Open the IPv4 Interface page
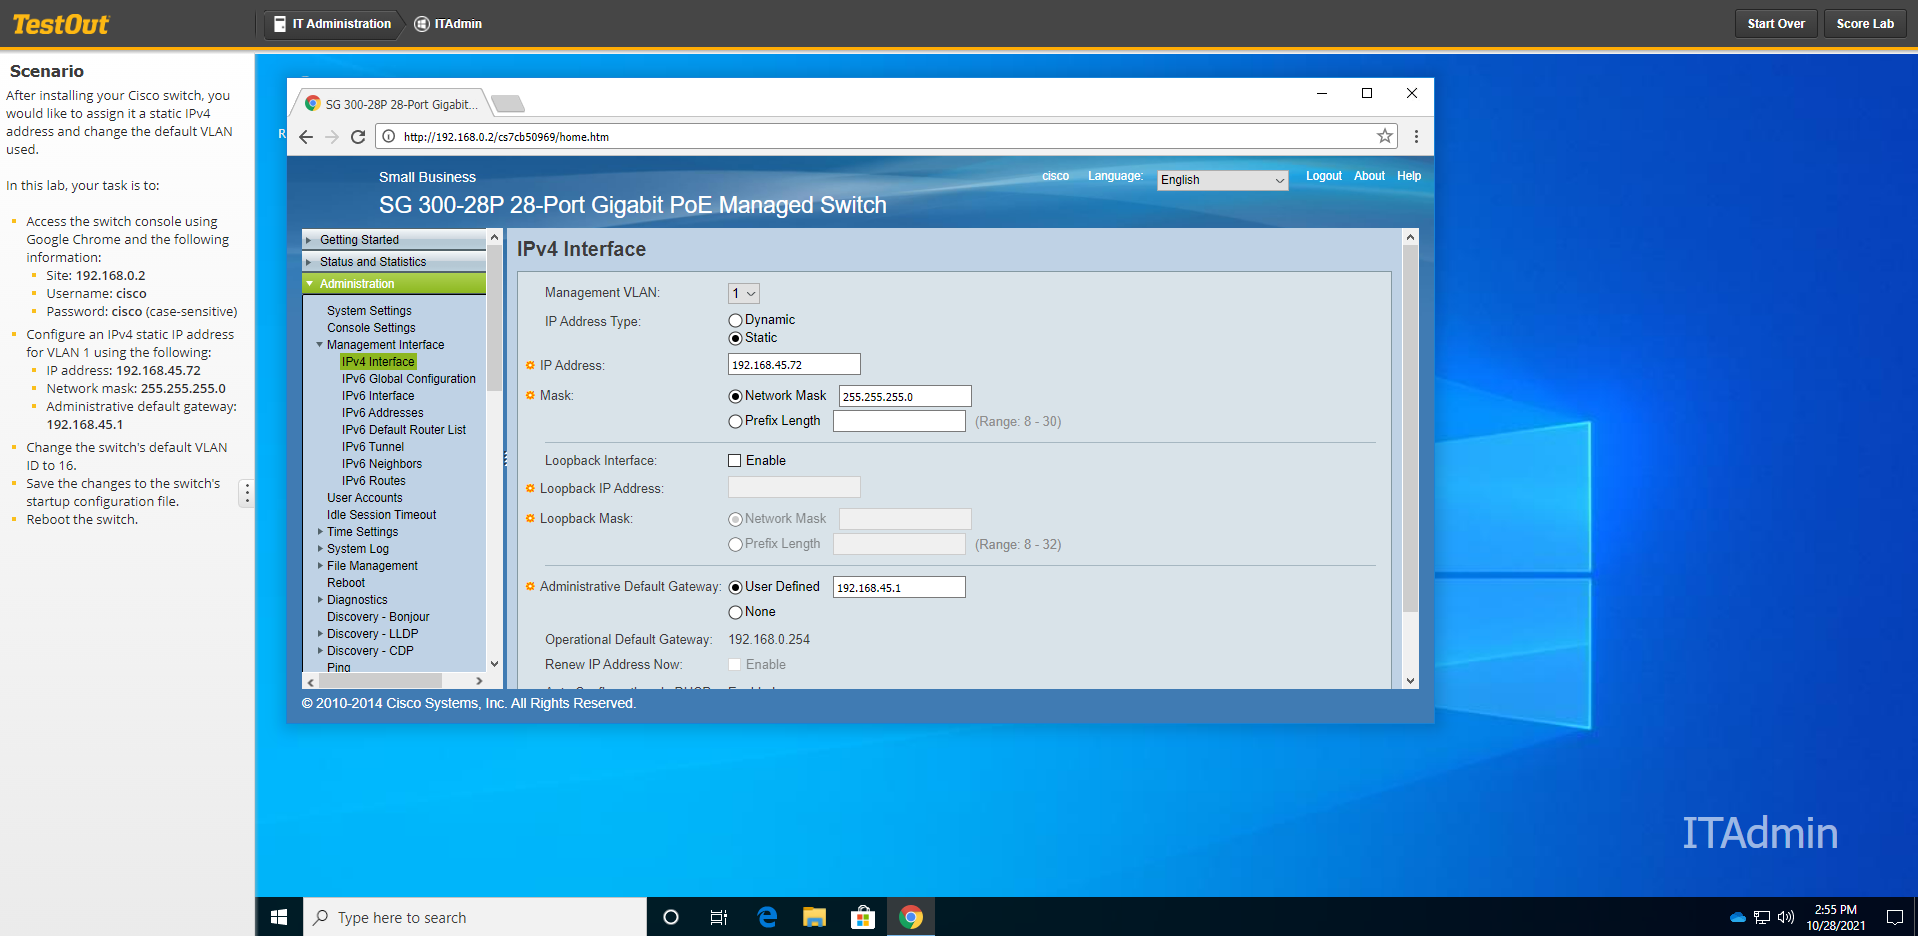 click(378, 362)
